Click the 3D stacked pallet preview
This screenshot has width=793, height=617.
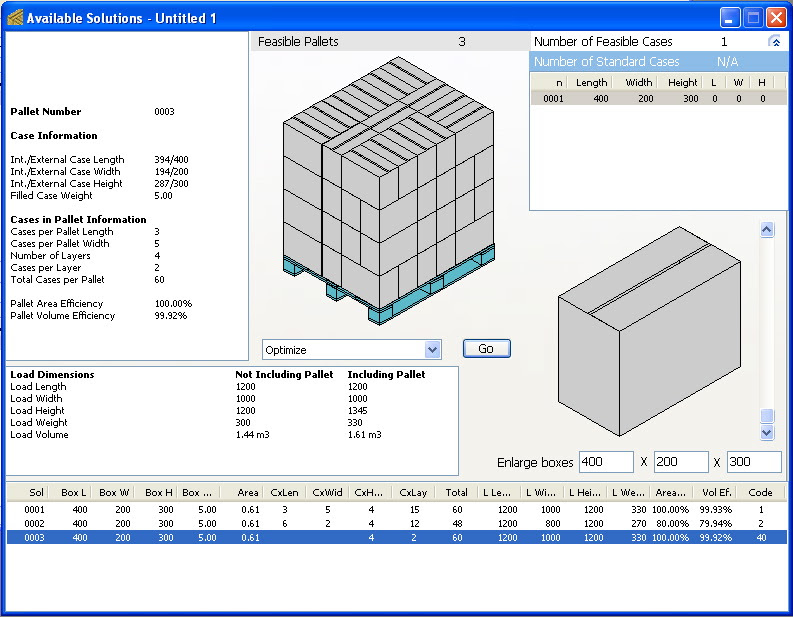388,190
